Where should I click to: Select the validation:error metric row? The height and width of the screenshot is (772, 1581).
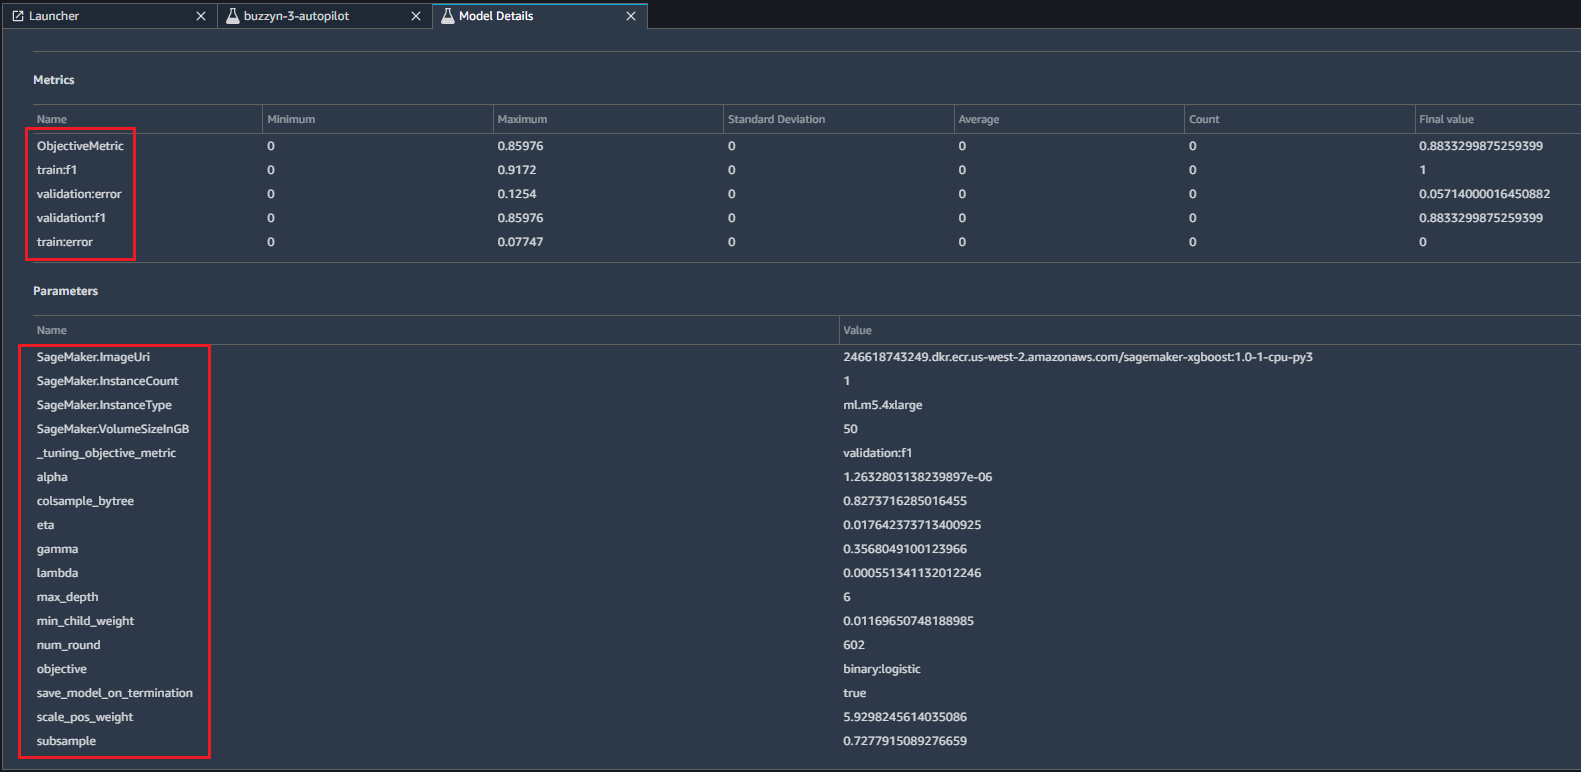79,194
